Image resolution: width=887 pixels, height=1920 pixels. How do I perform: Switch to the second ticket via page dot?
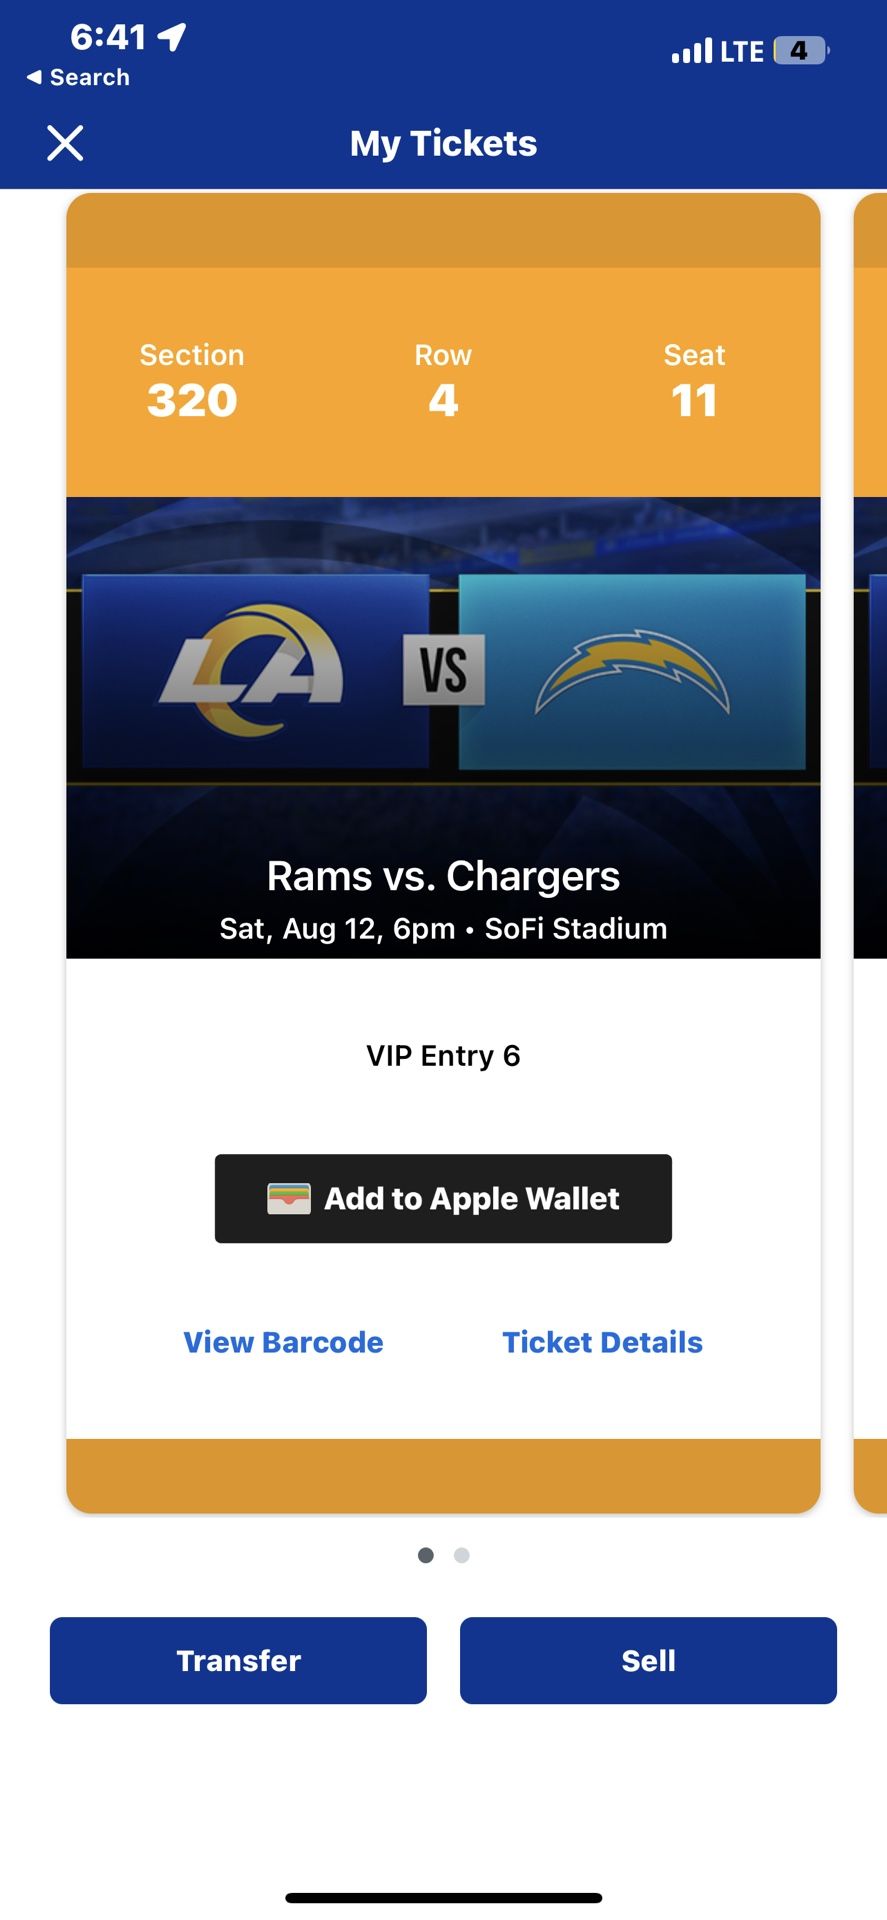pos(461,1555)
